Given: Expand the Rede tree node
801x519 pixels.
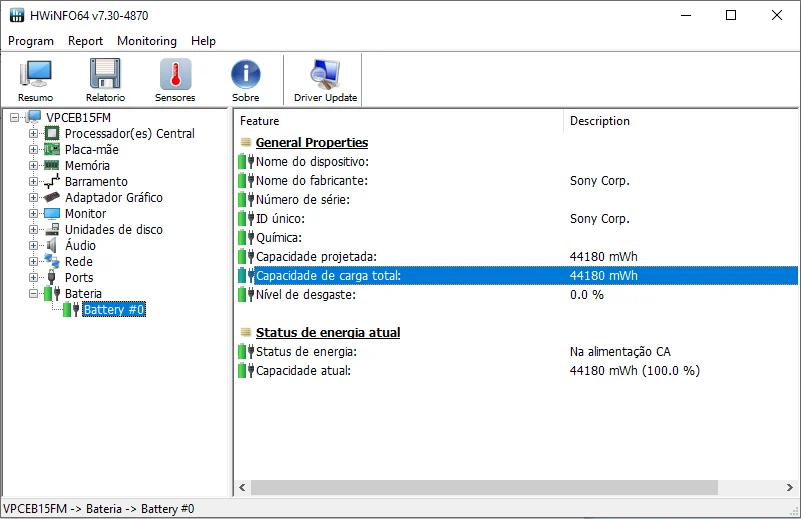Looking at the screenshot, I should pyautogui.click(x=33, y=261).
